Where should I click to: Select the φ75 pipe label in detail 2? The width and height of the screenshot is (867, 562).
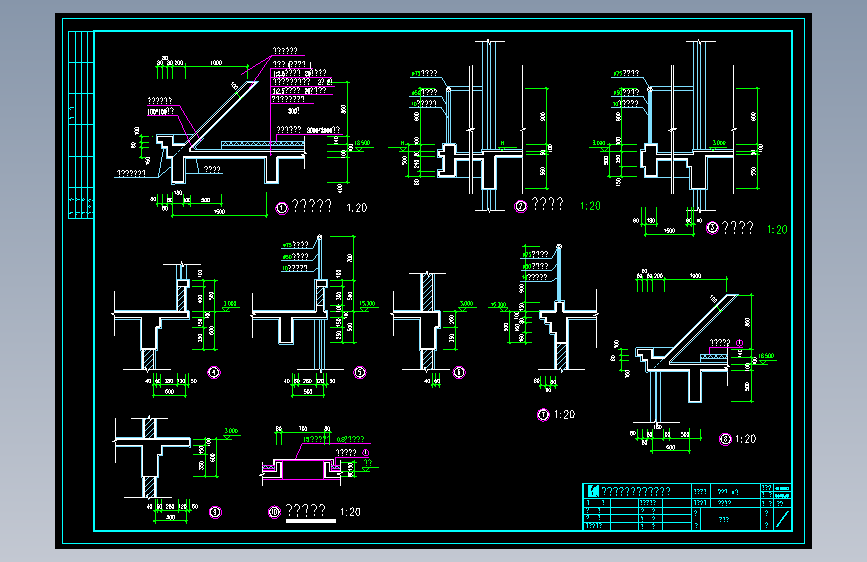pyautogui.click(x=424, y=73)
